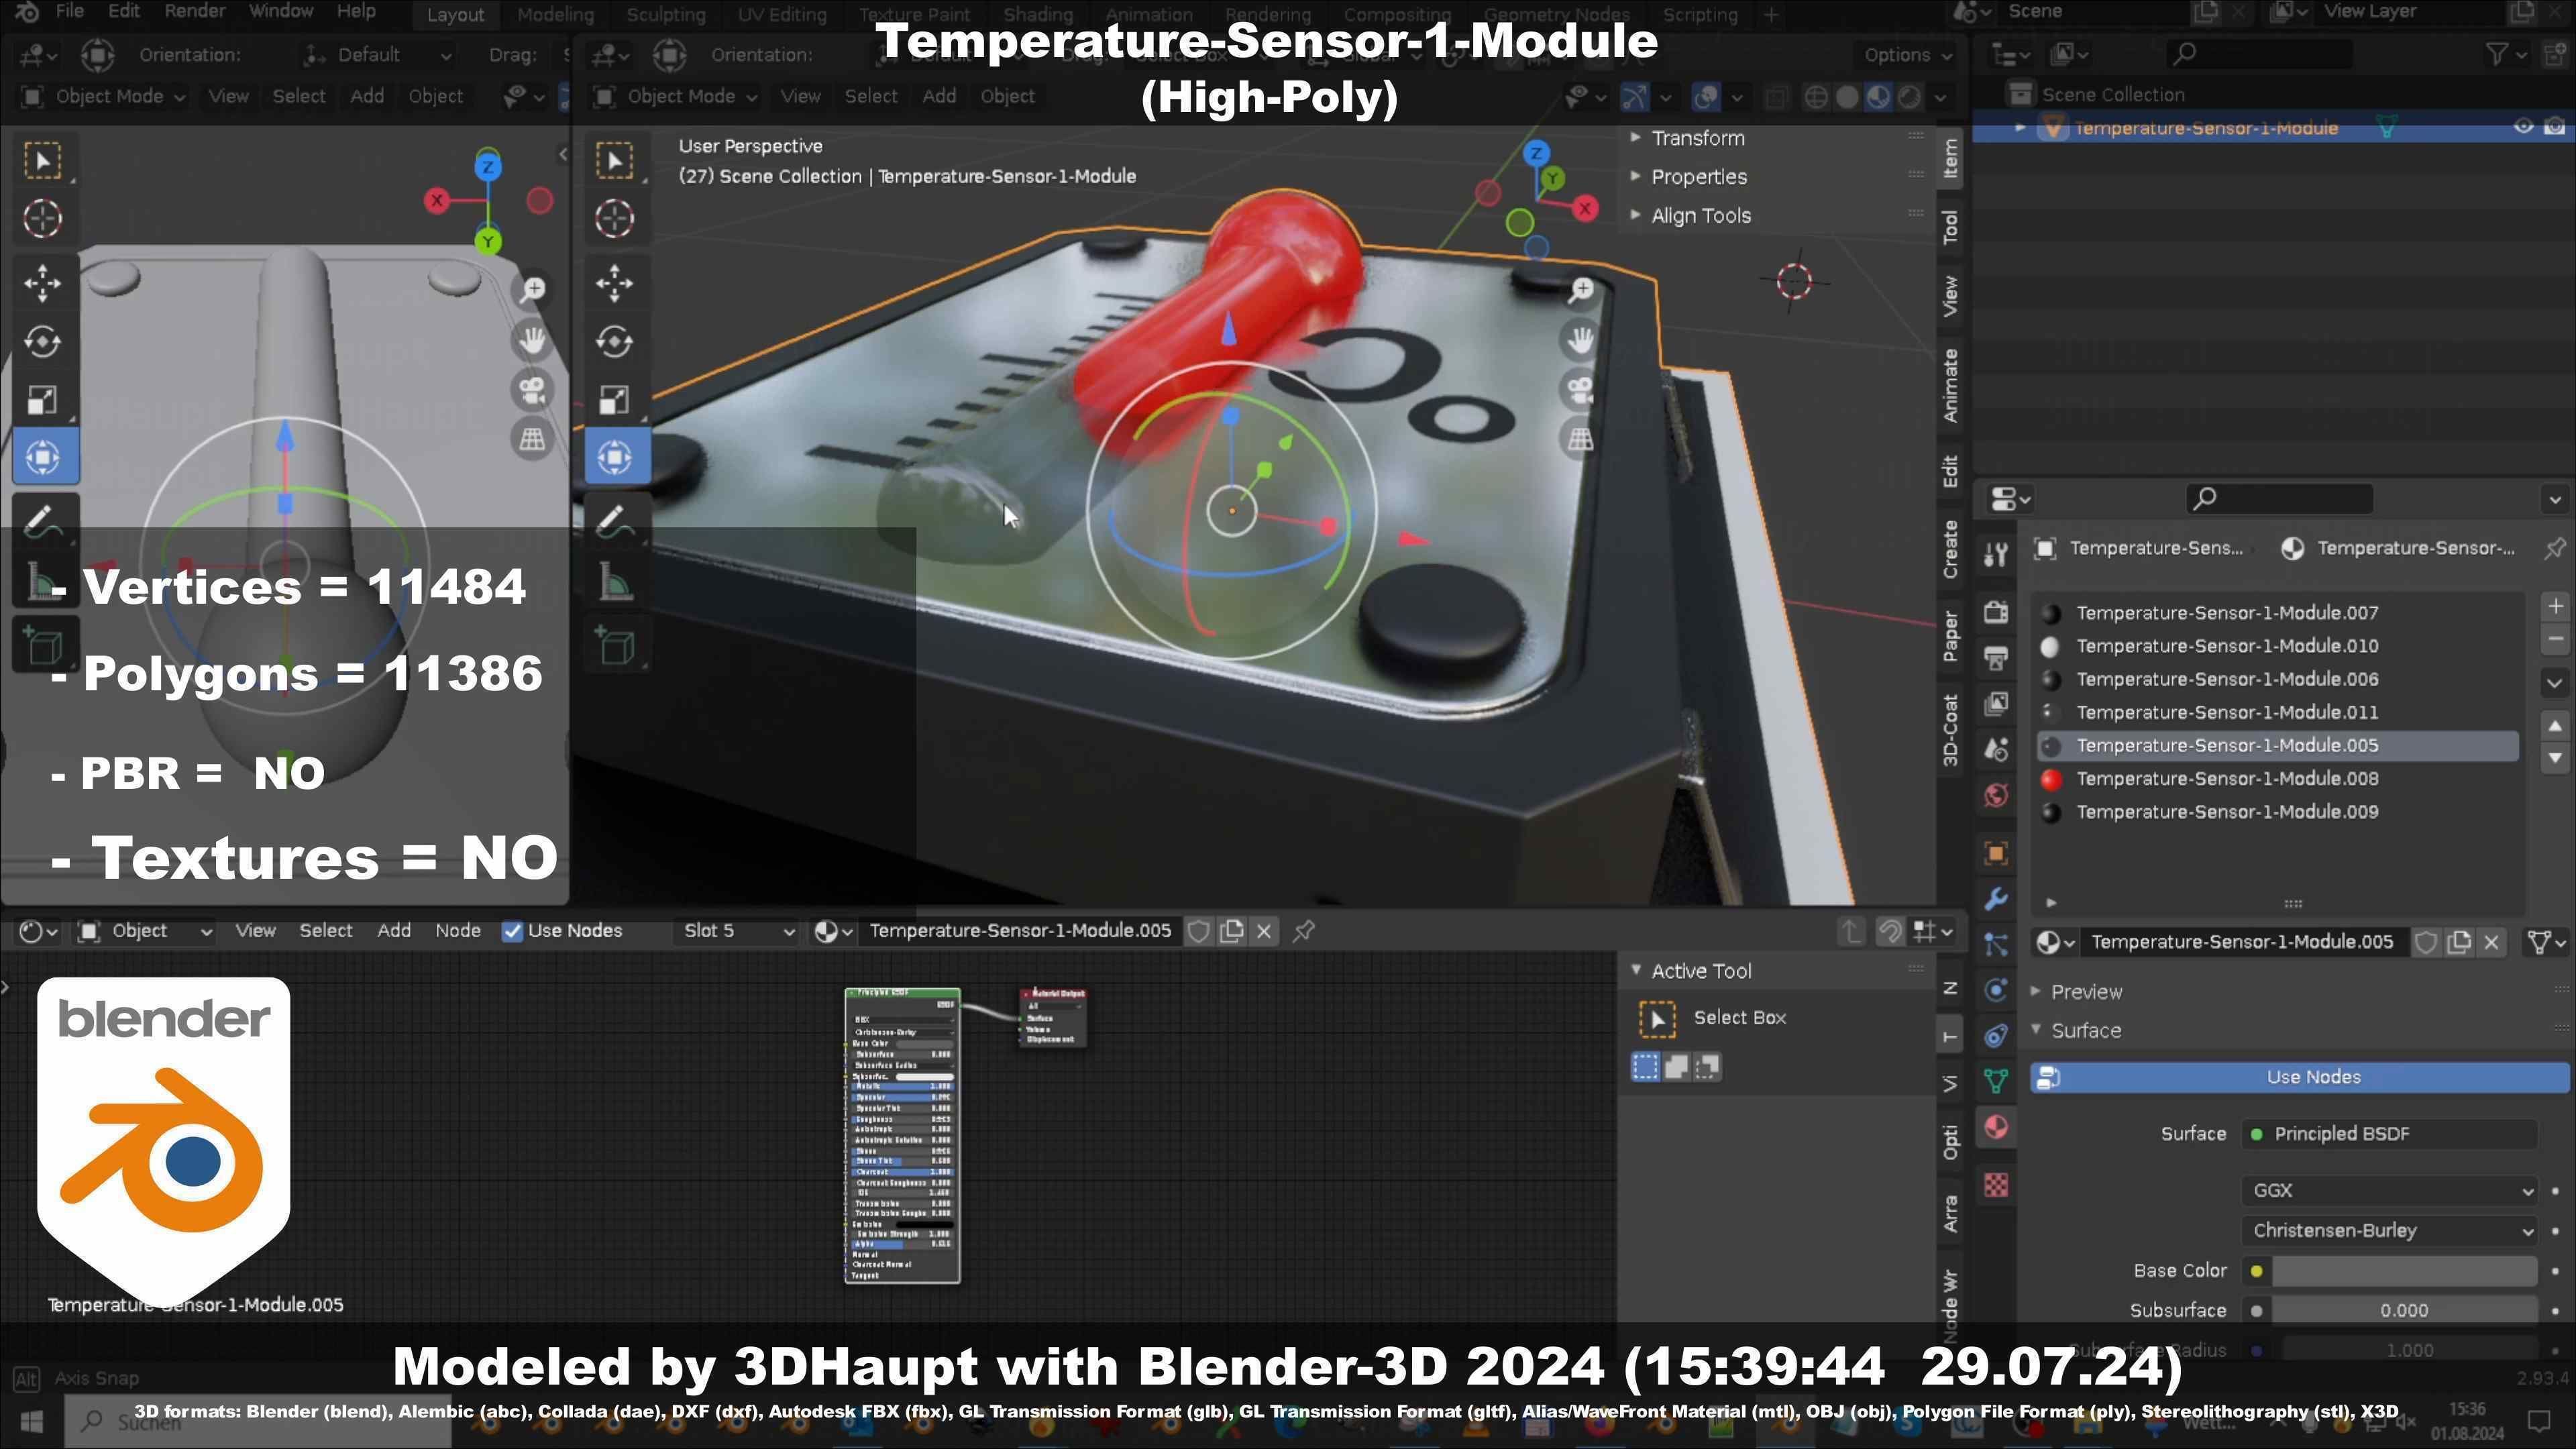
Task: Select the Rotate tool in left viewport
Action: click(42, 341)
